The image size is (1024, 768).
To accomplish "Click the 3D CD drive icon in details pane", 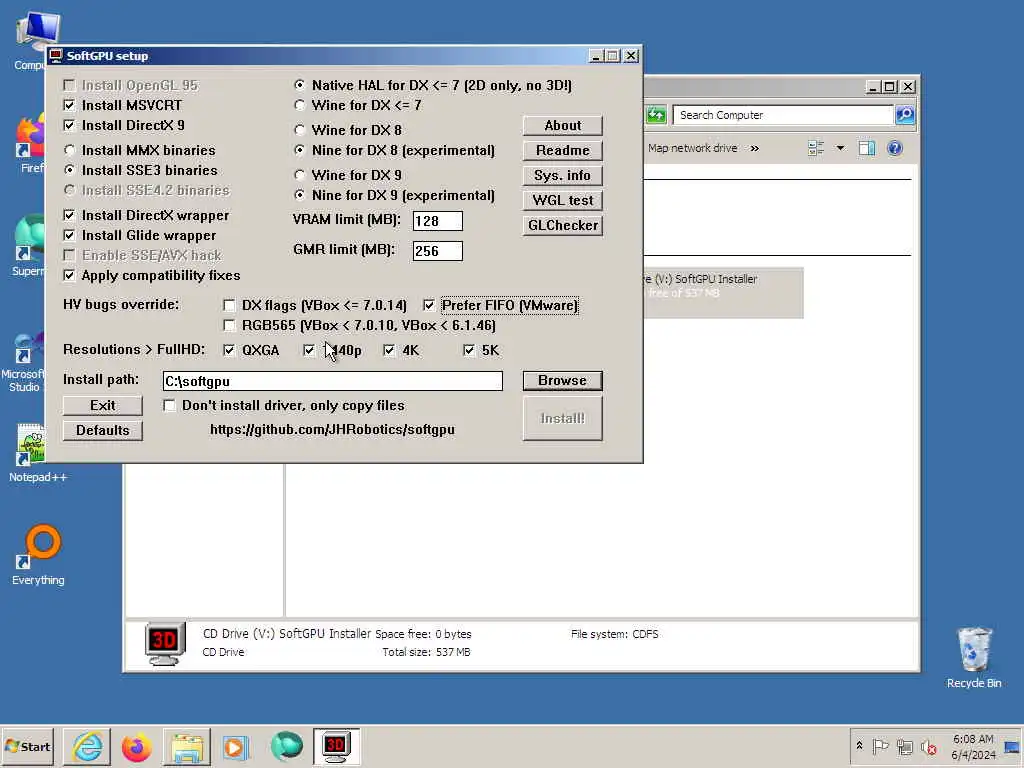I will tap(165, 643).
